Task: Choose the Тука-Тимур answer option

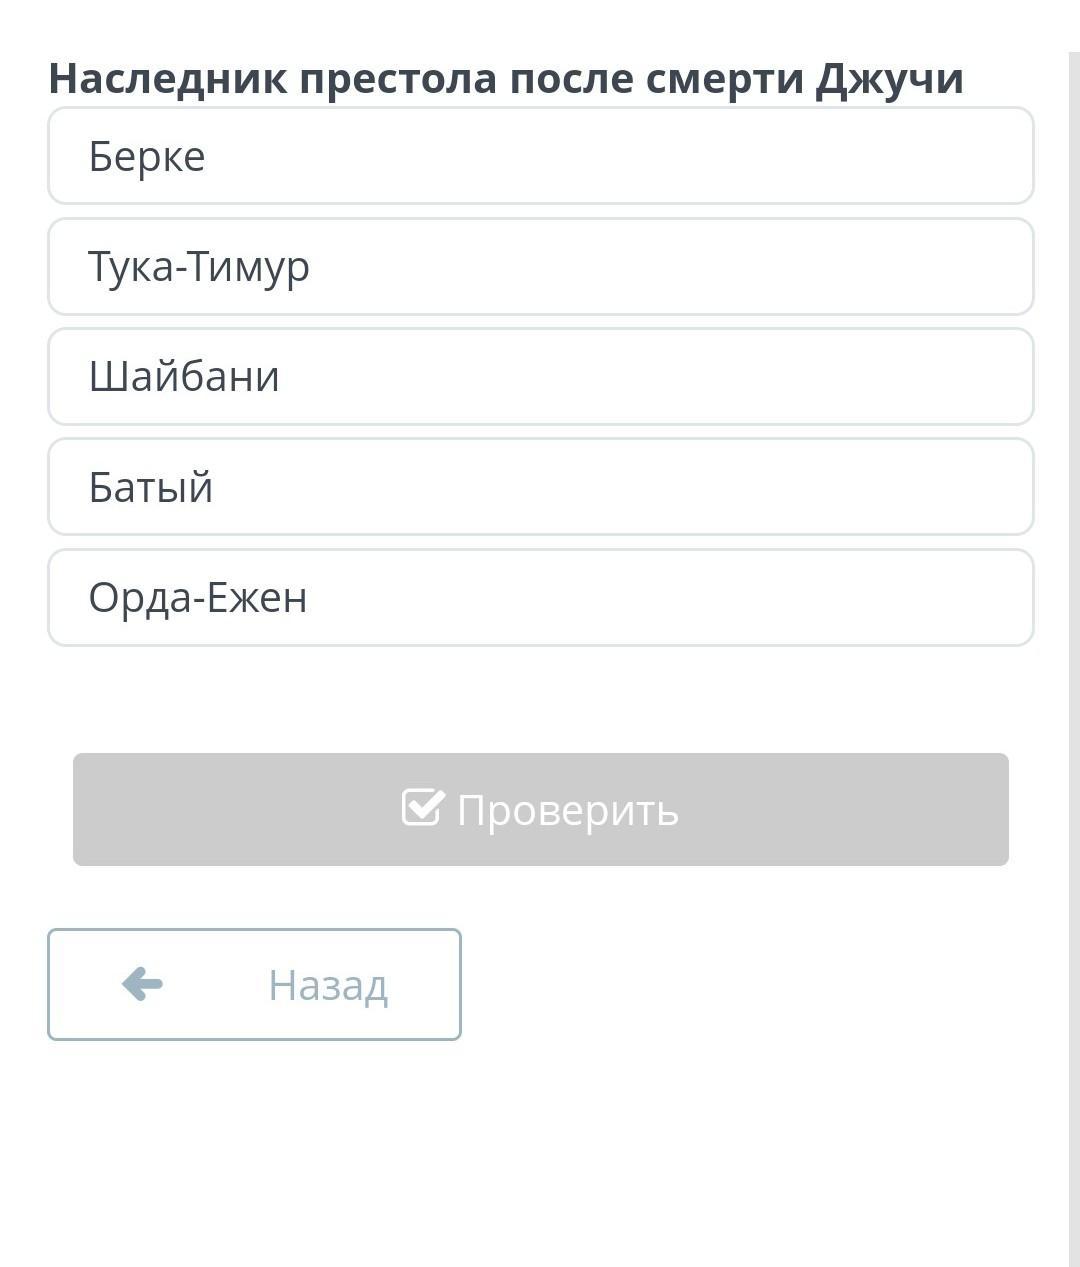Action: 540,267
